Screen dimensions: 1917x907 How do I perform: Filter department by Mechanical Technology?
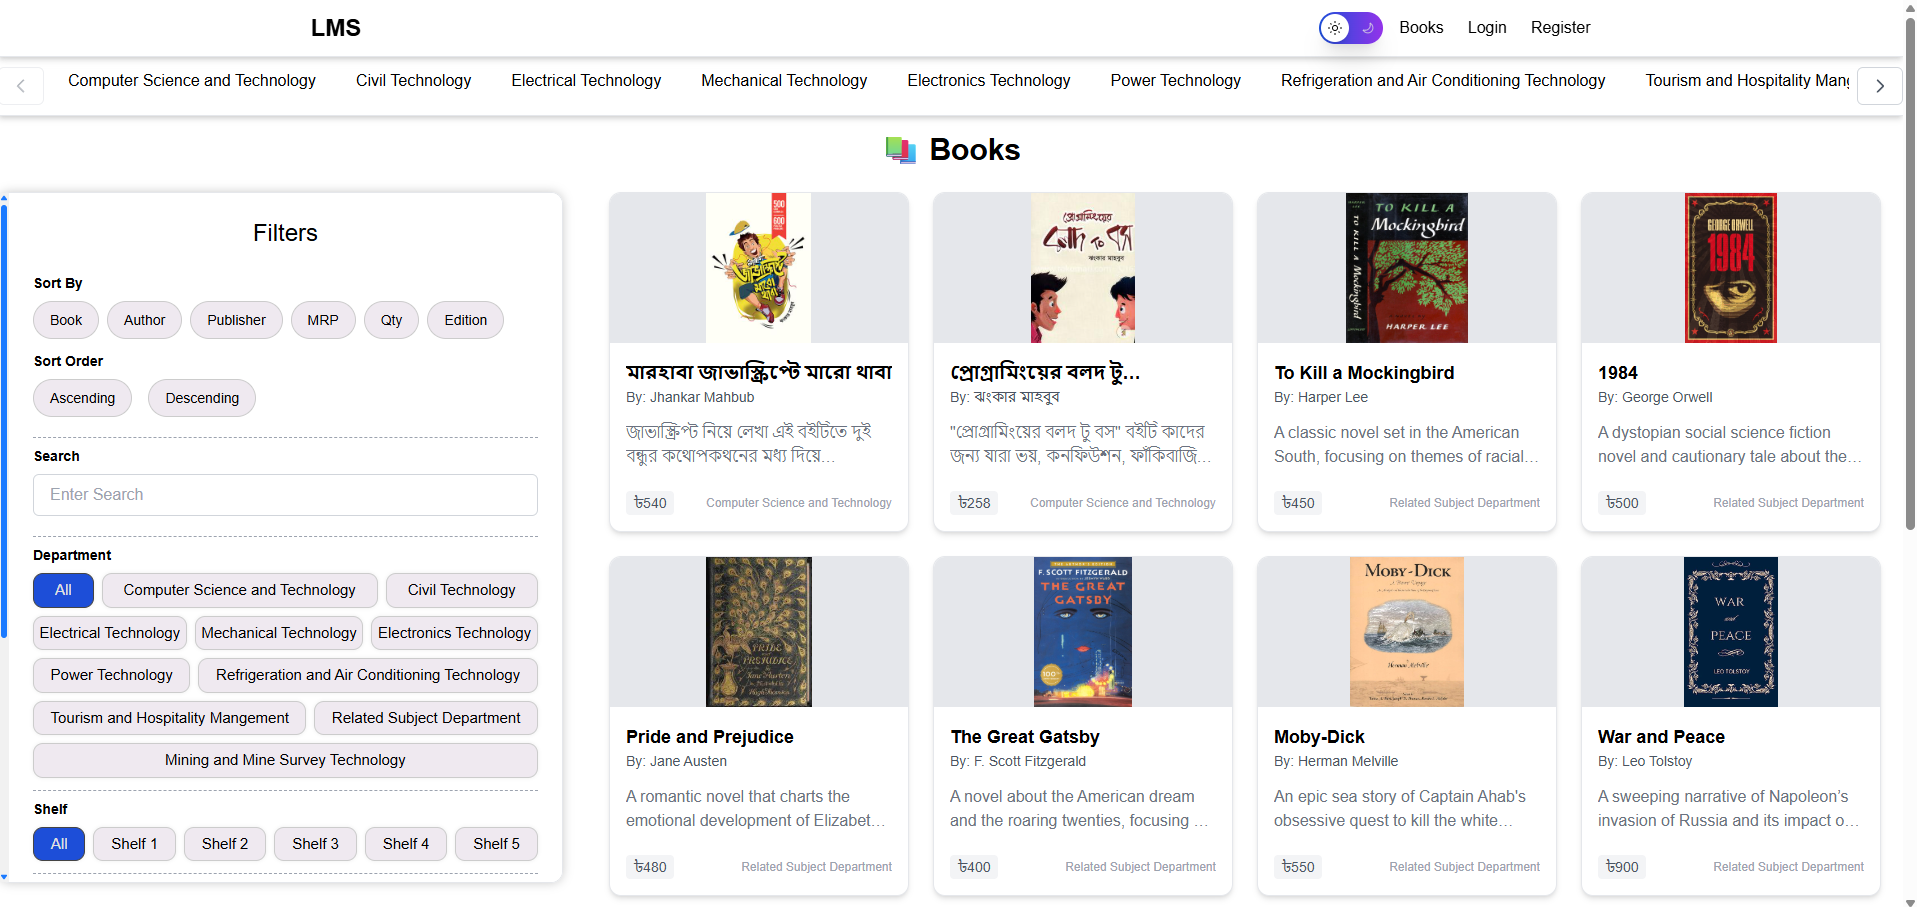point(279,633)
